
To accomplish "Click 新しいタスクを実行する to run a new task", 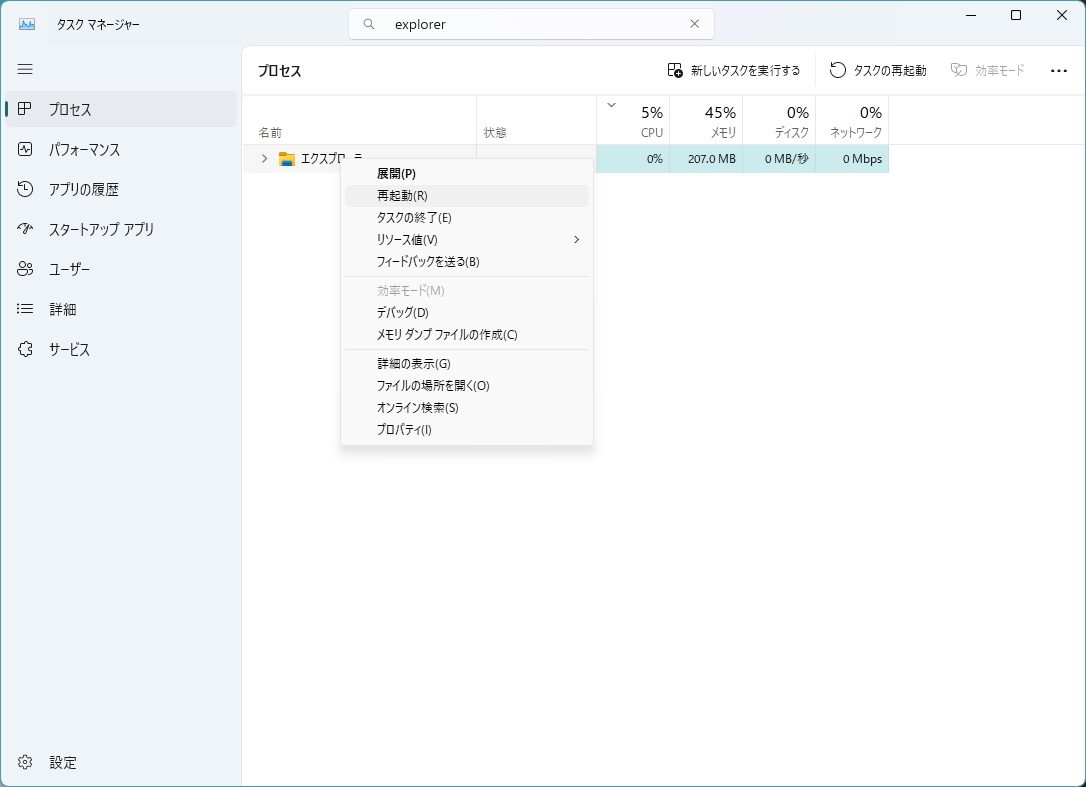I will [735, 70].
